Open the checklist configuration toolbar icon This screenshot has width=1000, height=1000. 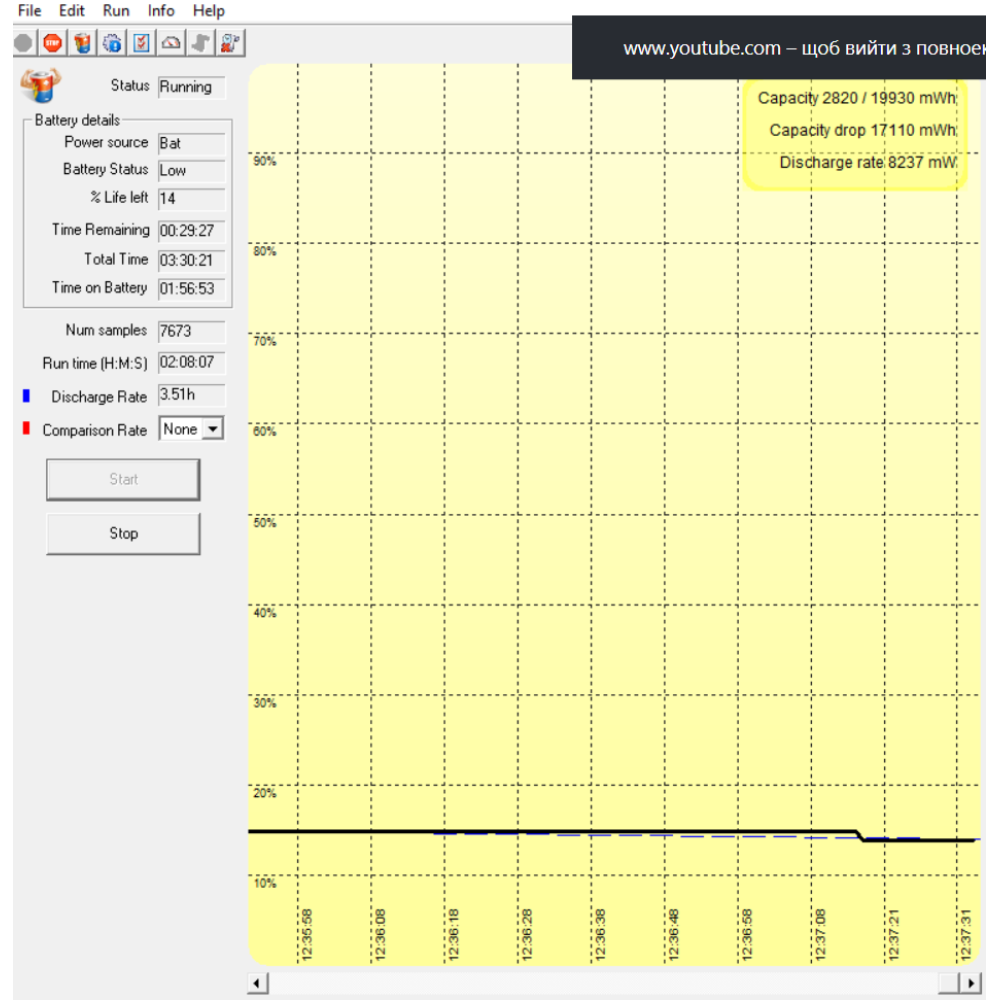pos(142,43)
